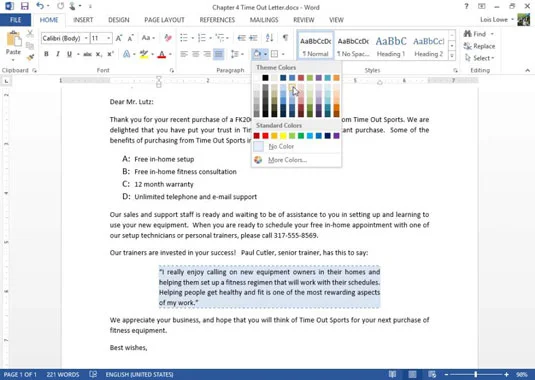Toggle Bold formatting
The height and width of the screenshot is (380, 535).
click(x=46, y=54)
